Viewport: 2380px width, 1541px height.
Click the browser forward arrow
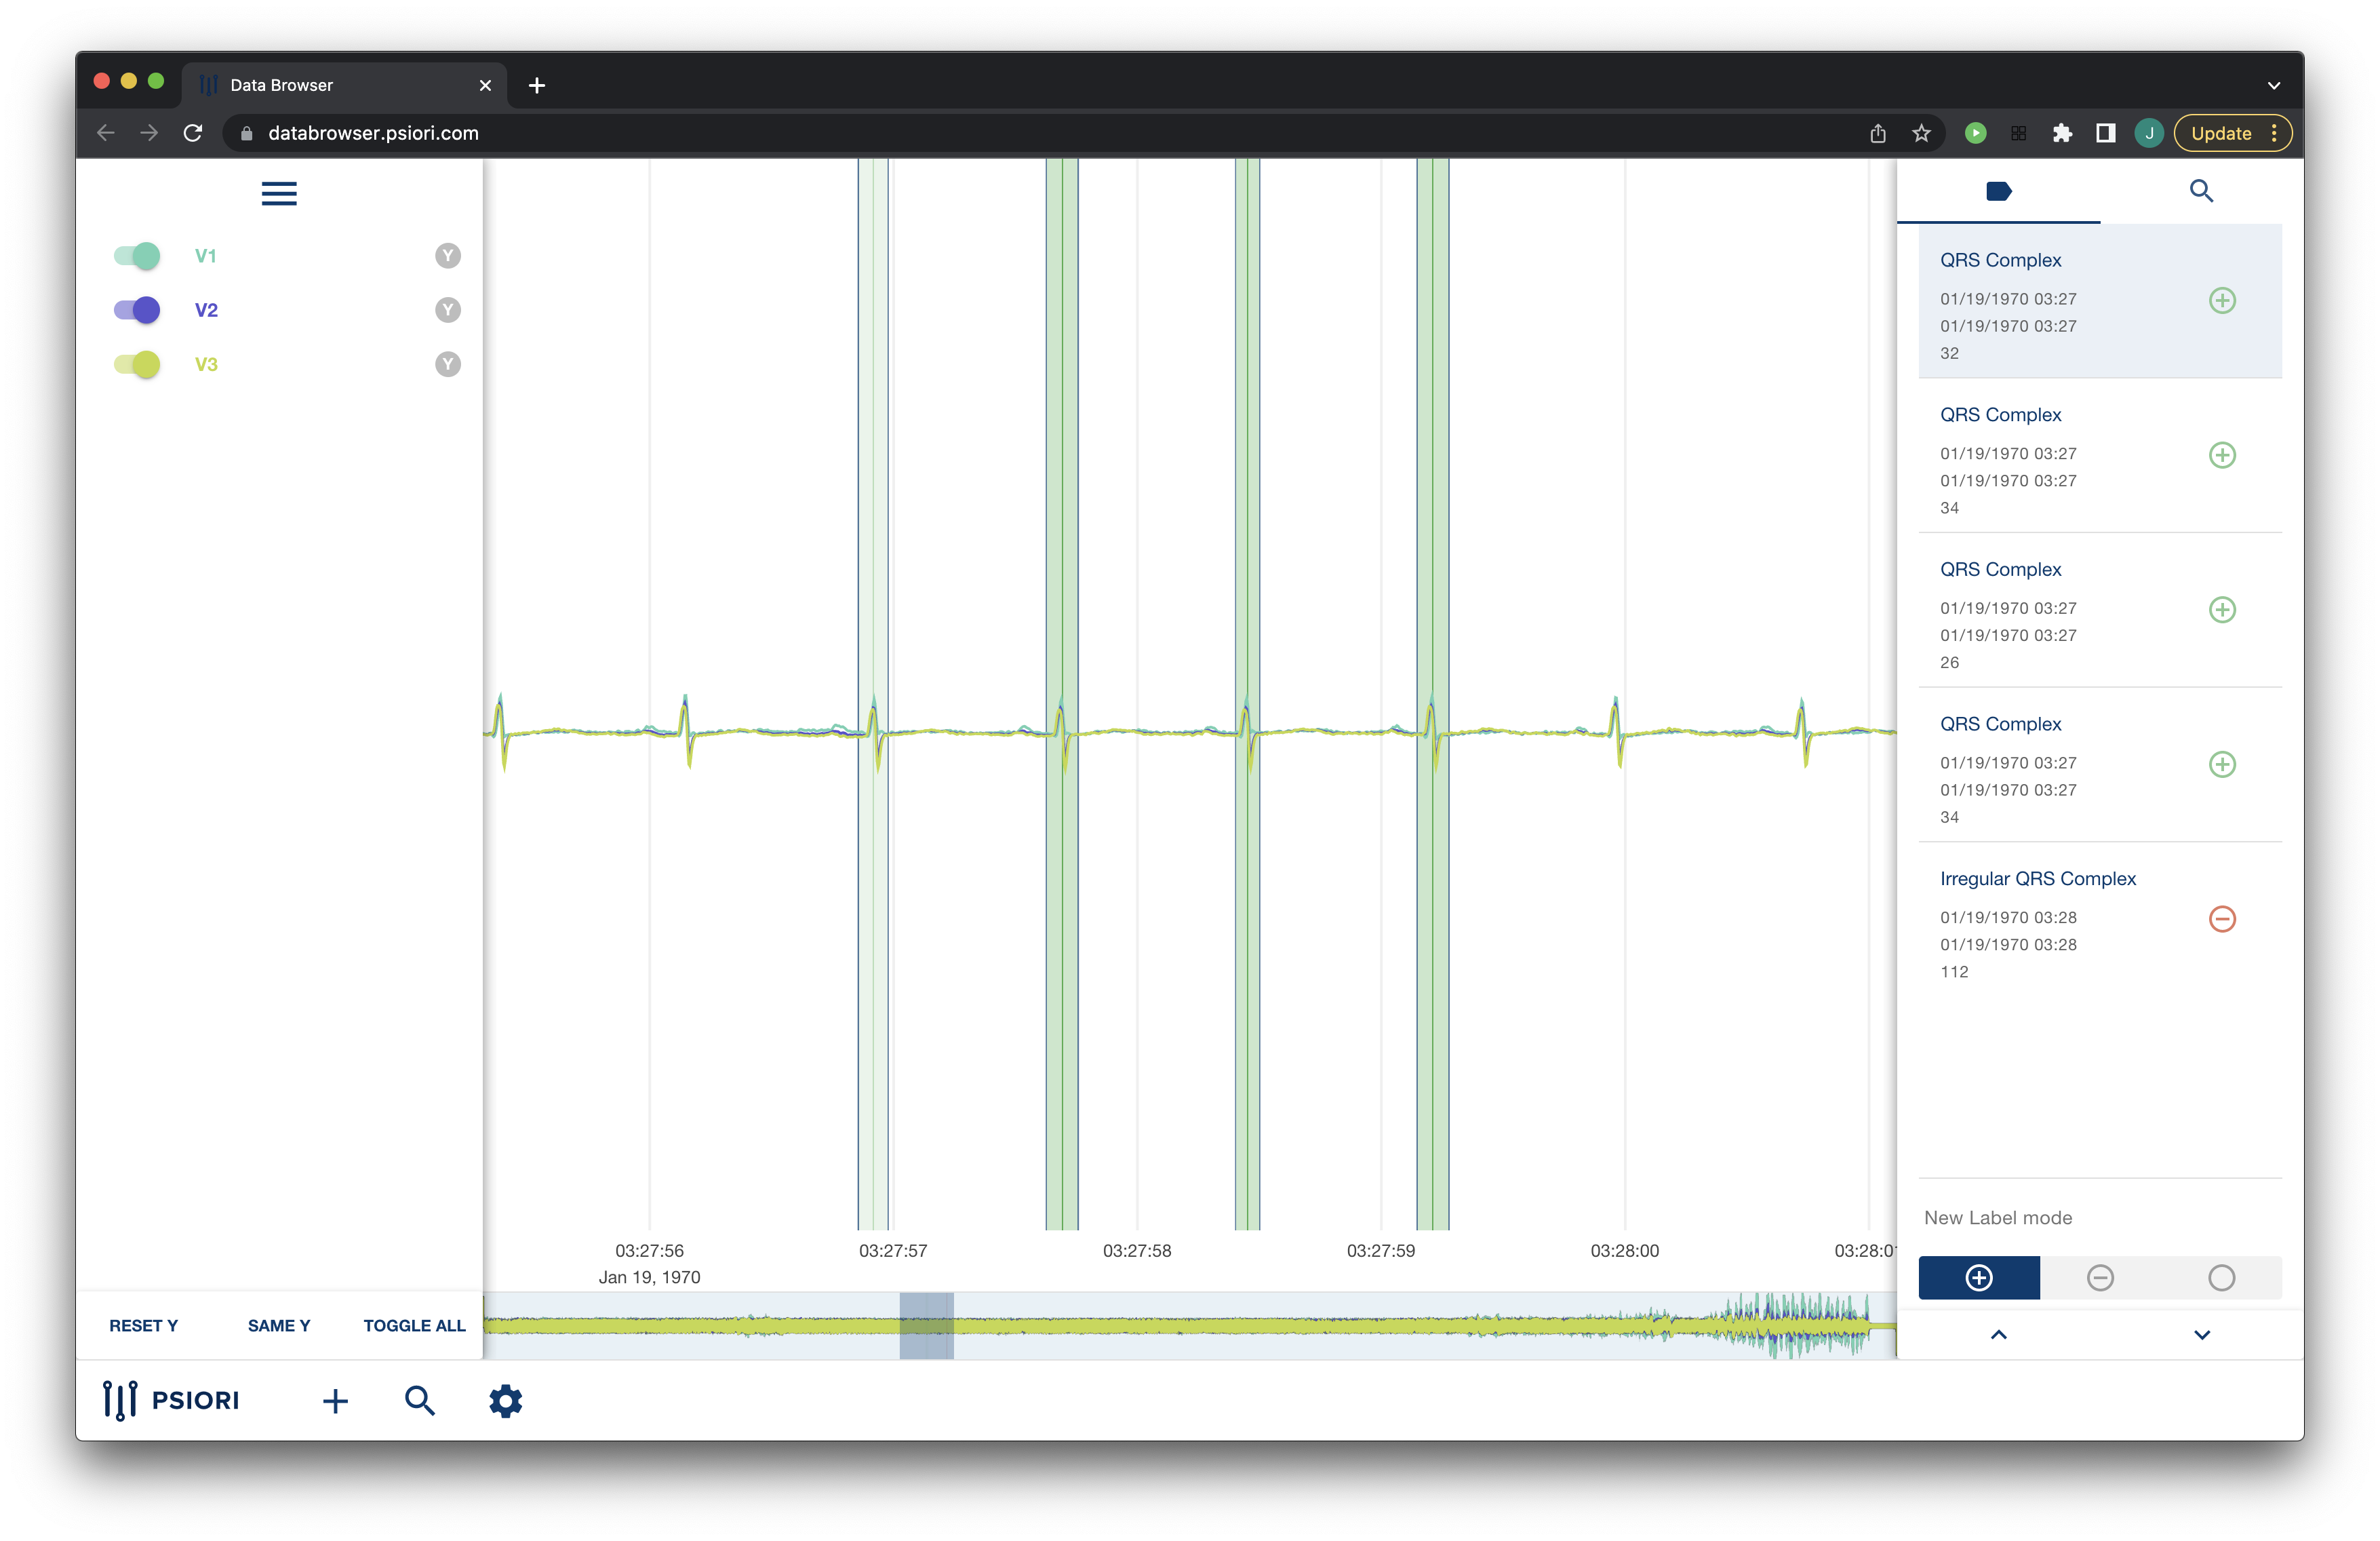click(149, 133)
